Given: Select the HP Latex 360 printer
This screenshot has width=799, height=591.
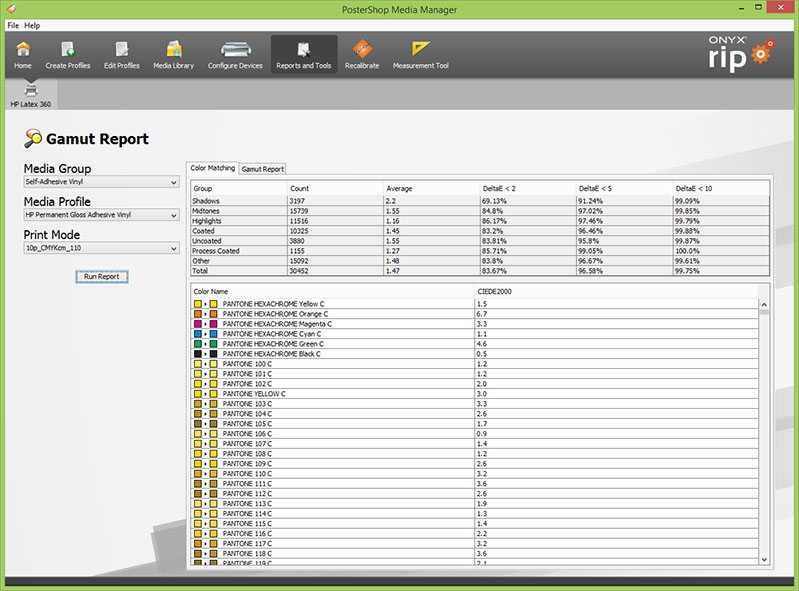Looking at the screenshot, I should tap(31, 95).
